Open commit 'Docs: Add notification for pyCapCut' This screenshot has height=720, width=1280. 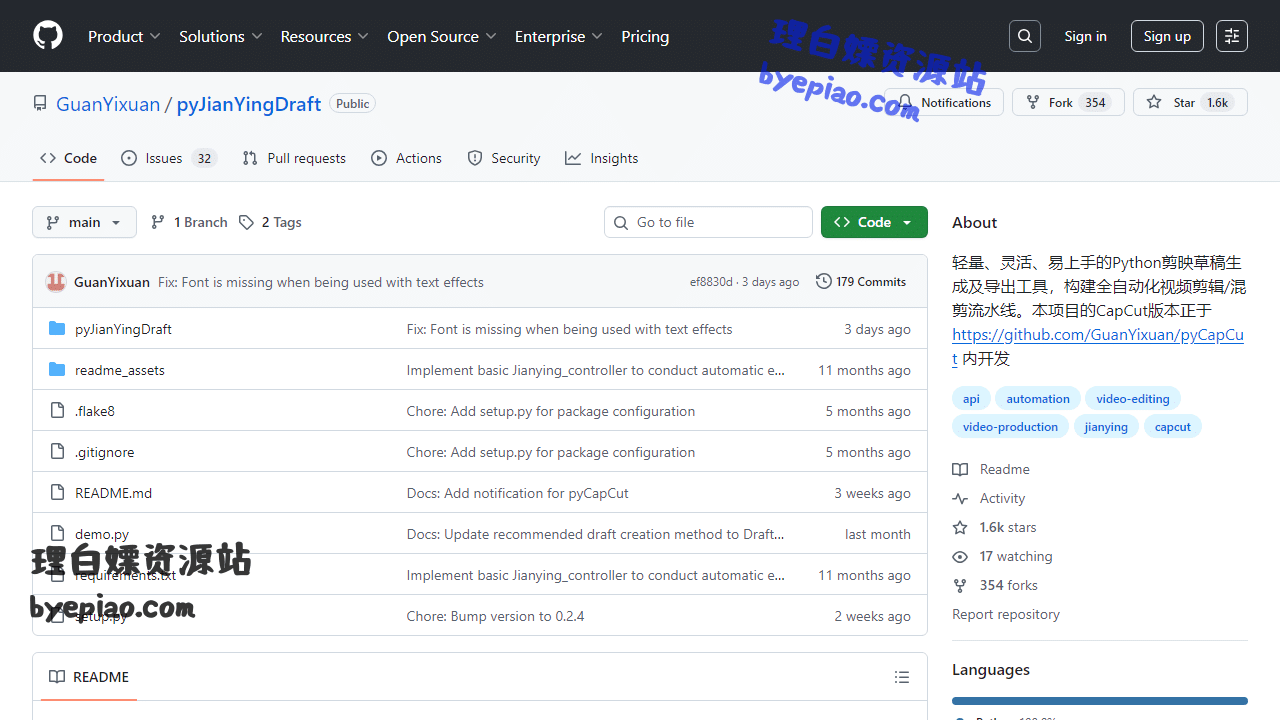517,493
